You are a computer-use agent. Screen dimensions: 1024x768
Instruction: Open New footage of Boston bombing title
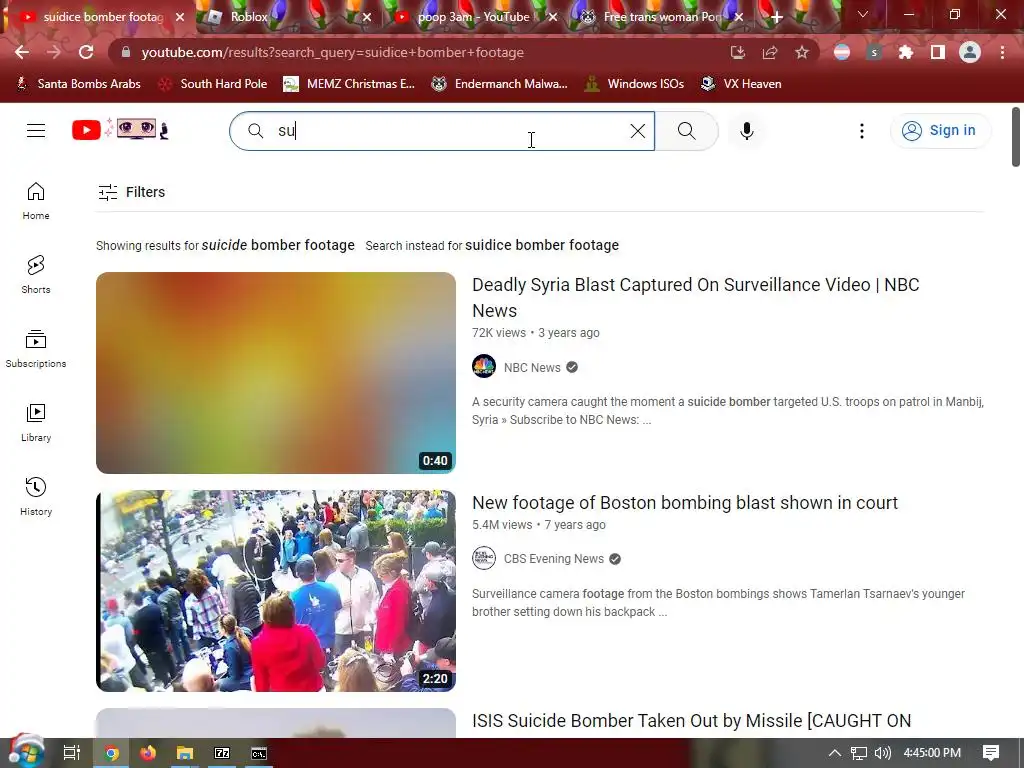click(685, 503)
